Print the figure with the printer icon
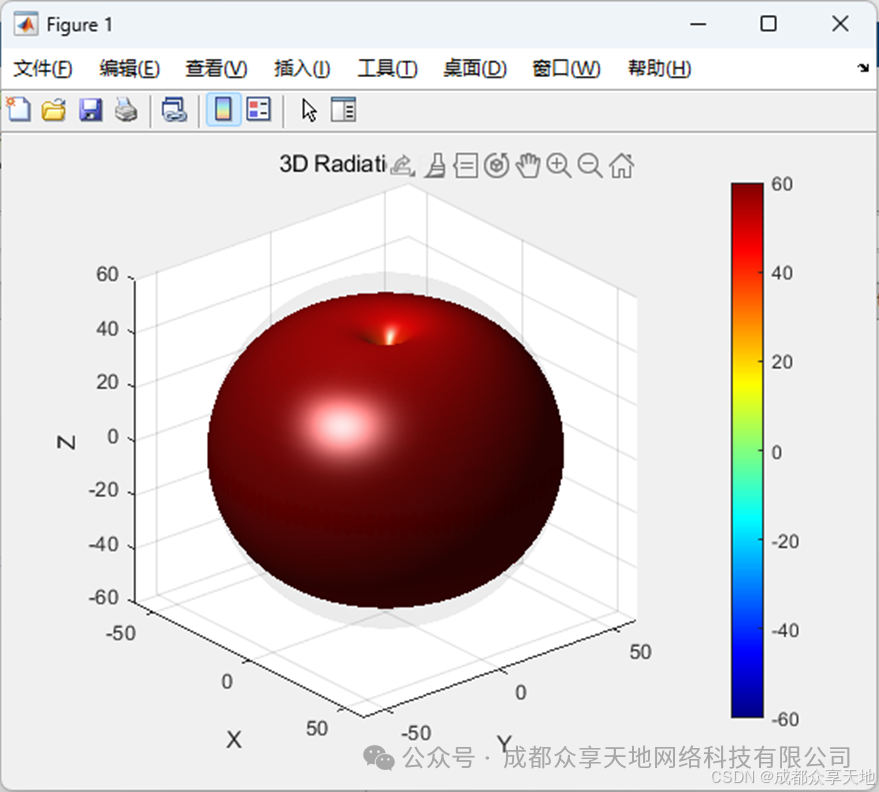 pyautogui.click(x=126, y=110)
